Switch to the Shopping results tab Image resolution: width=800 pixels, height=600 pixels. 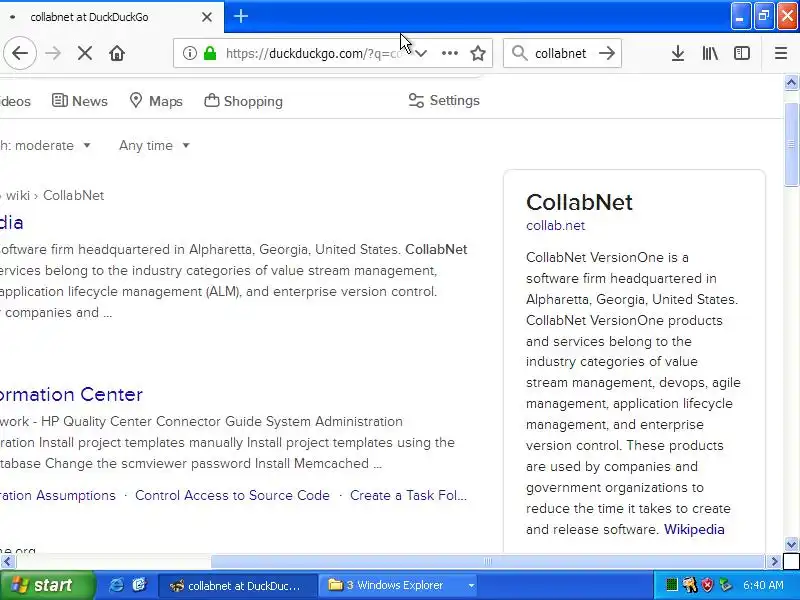243,101
